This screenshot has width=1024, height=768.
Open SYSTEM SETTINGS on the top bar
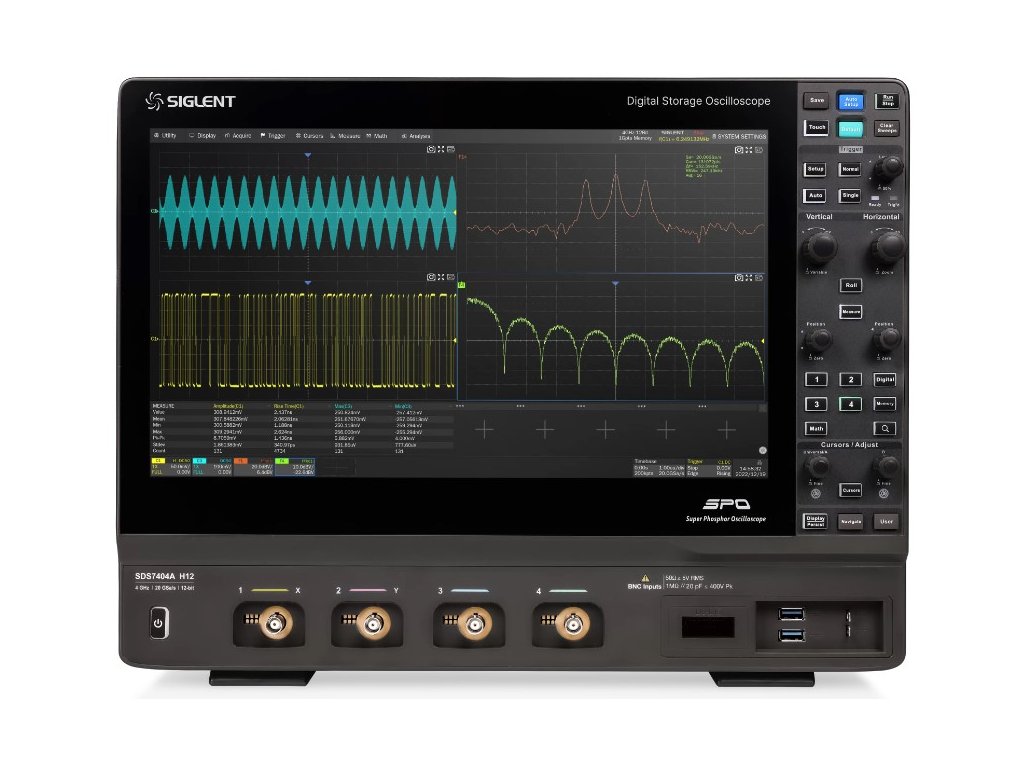coord(739,136)
